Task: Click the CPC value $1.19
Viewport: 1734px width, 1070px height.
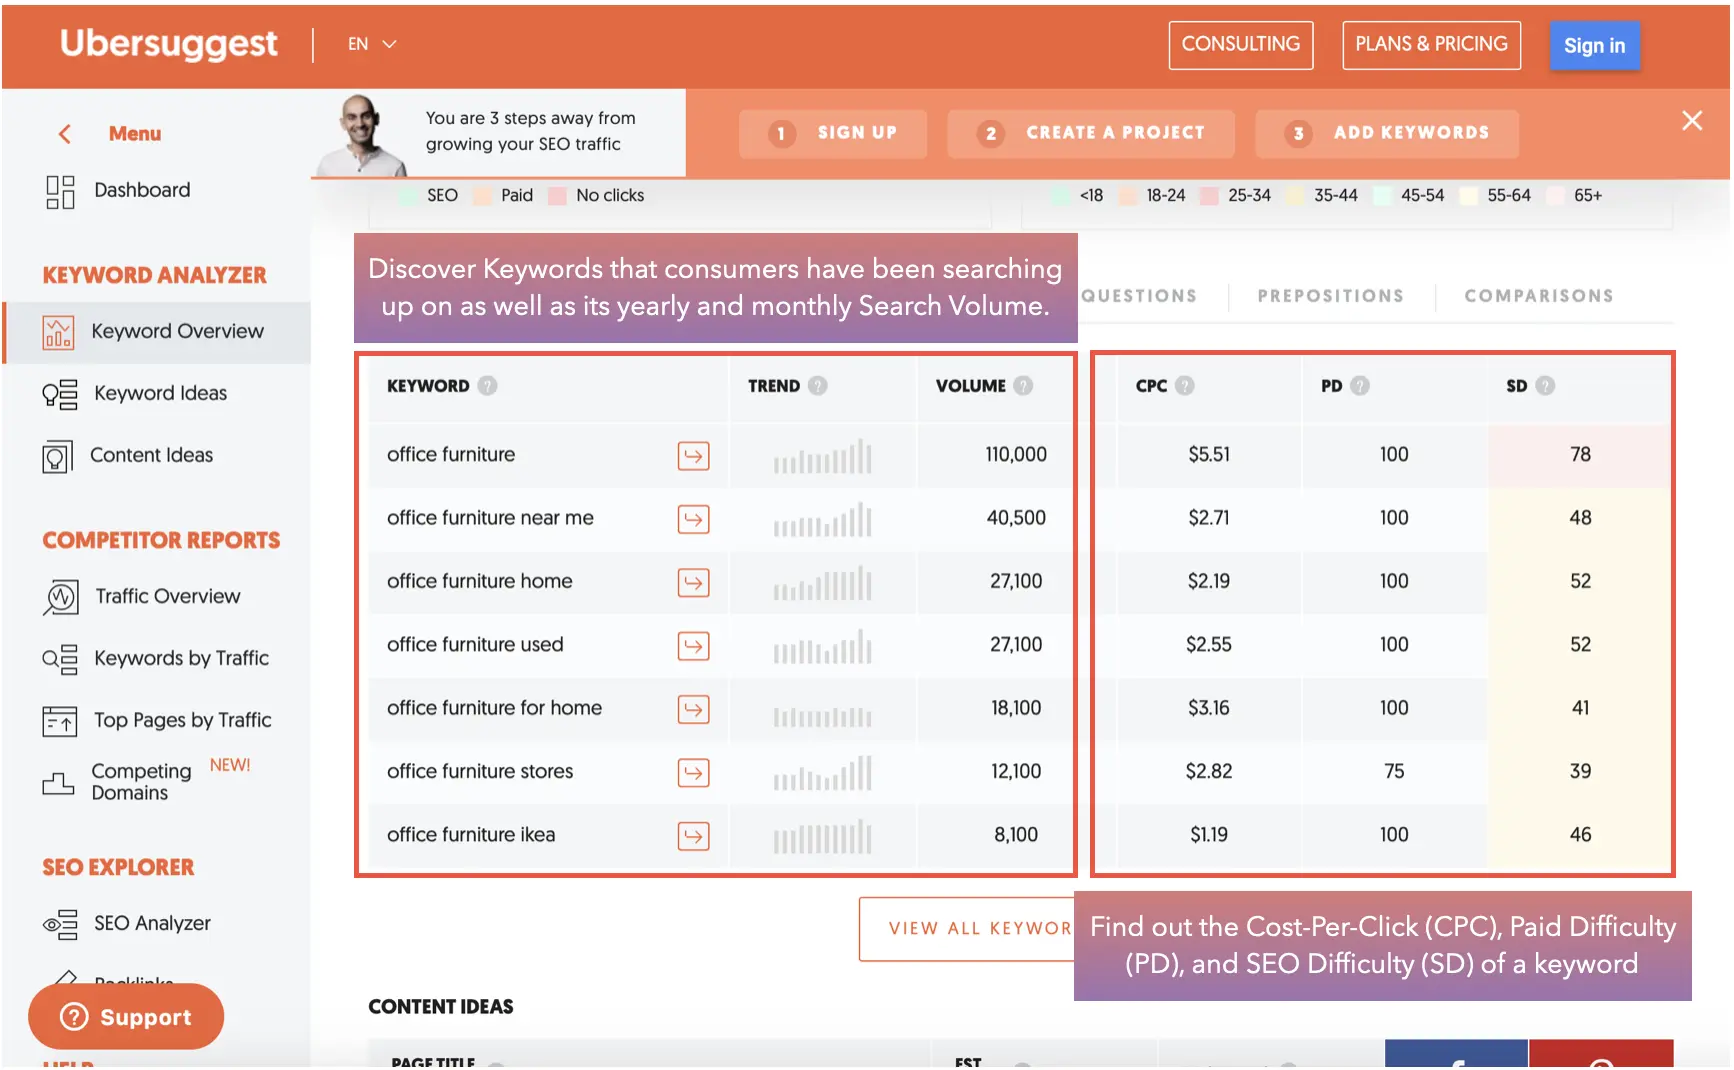Action: (x=1208, y=835)
